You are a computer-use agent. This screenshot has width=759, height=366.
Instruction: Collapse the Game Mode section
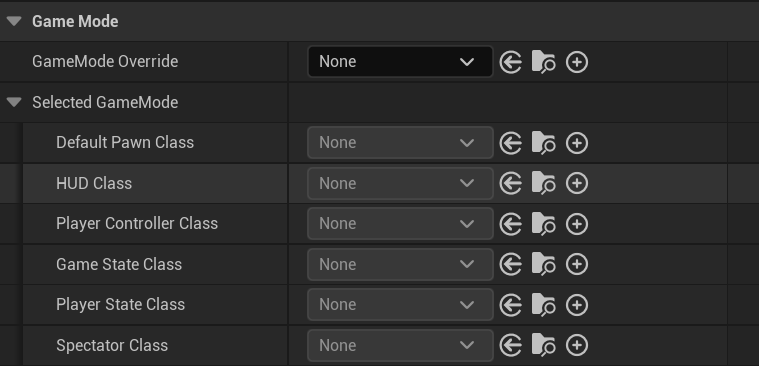coord(15,21)
